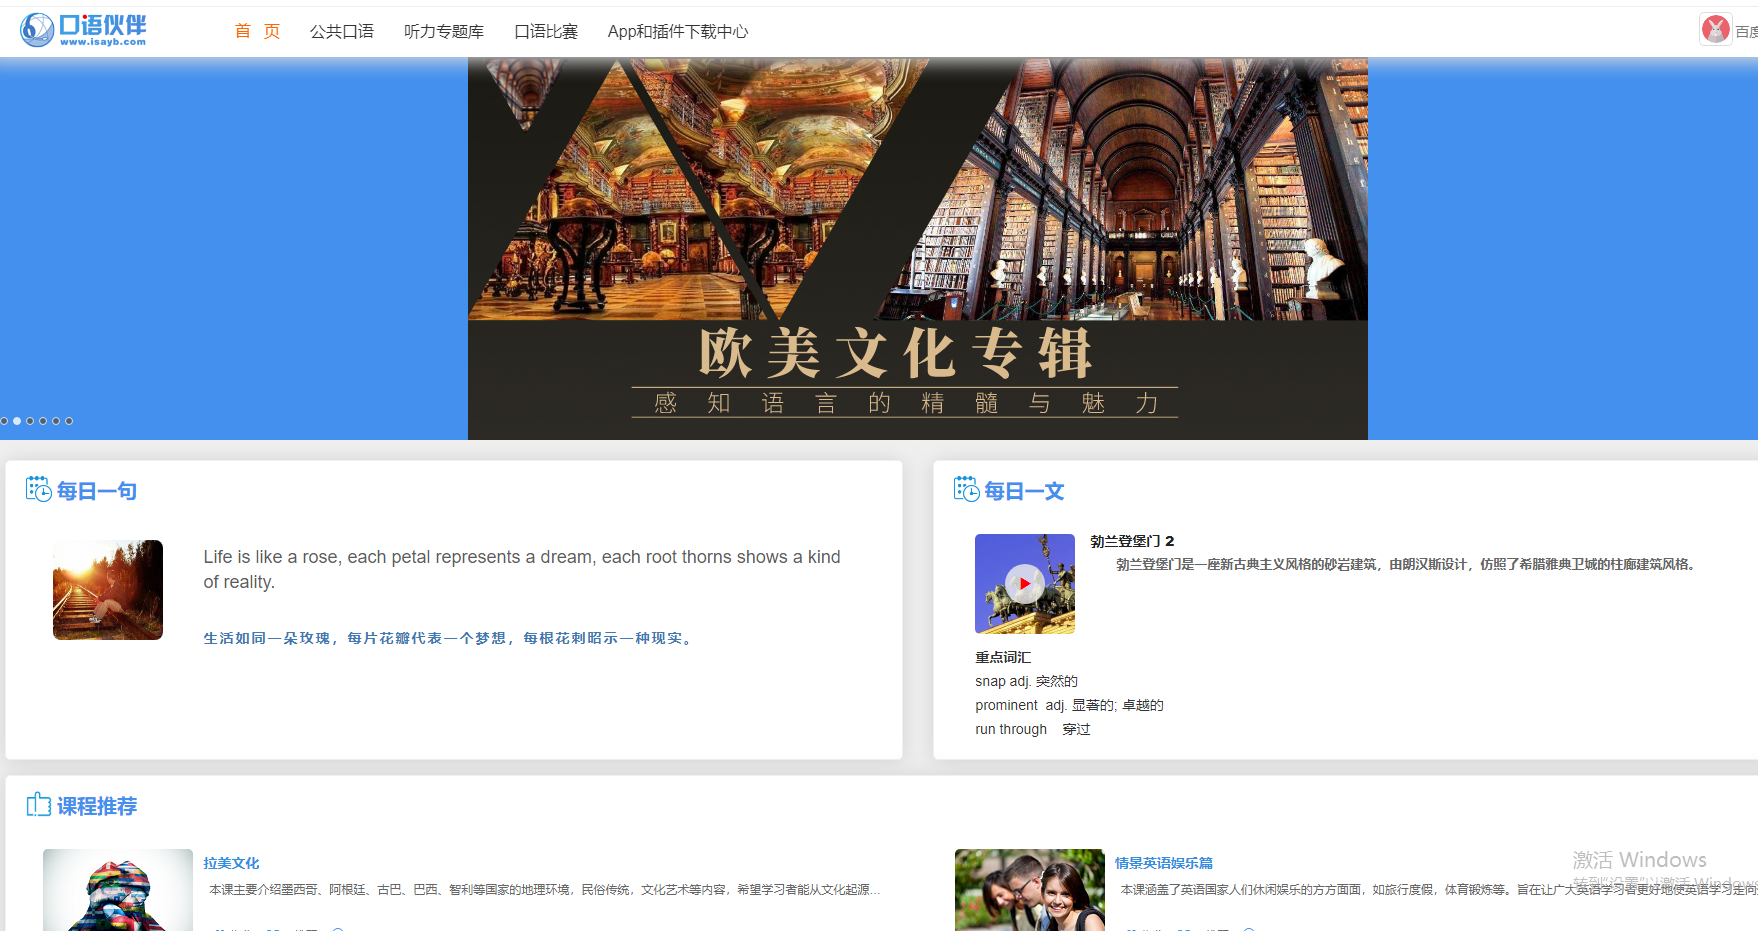This screenshot has height=931, width=1758.
Task: Click the rabbit avatar for the Baidu account
Action: 1716,29
